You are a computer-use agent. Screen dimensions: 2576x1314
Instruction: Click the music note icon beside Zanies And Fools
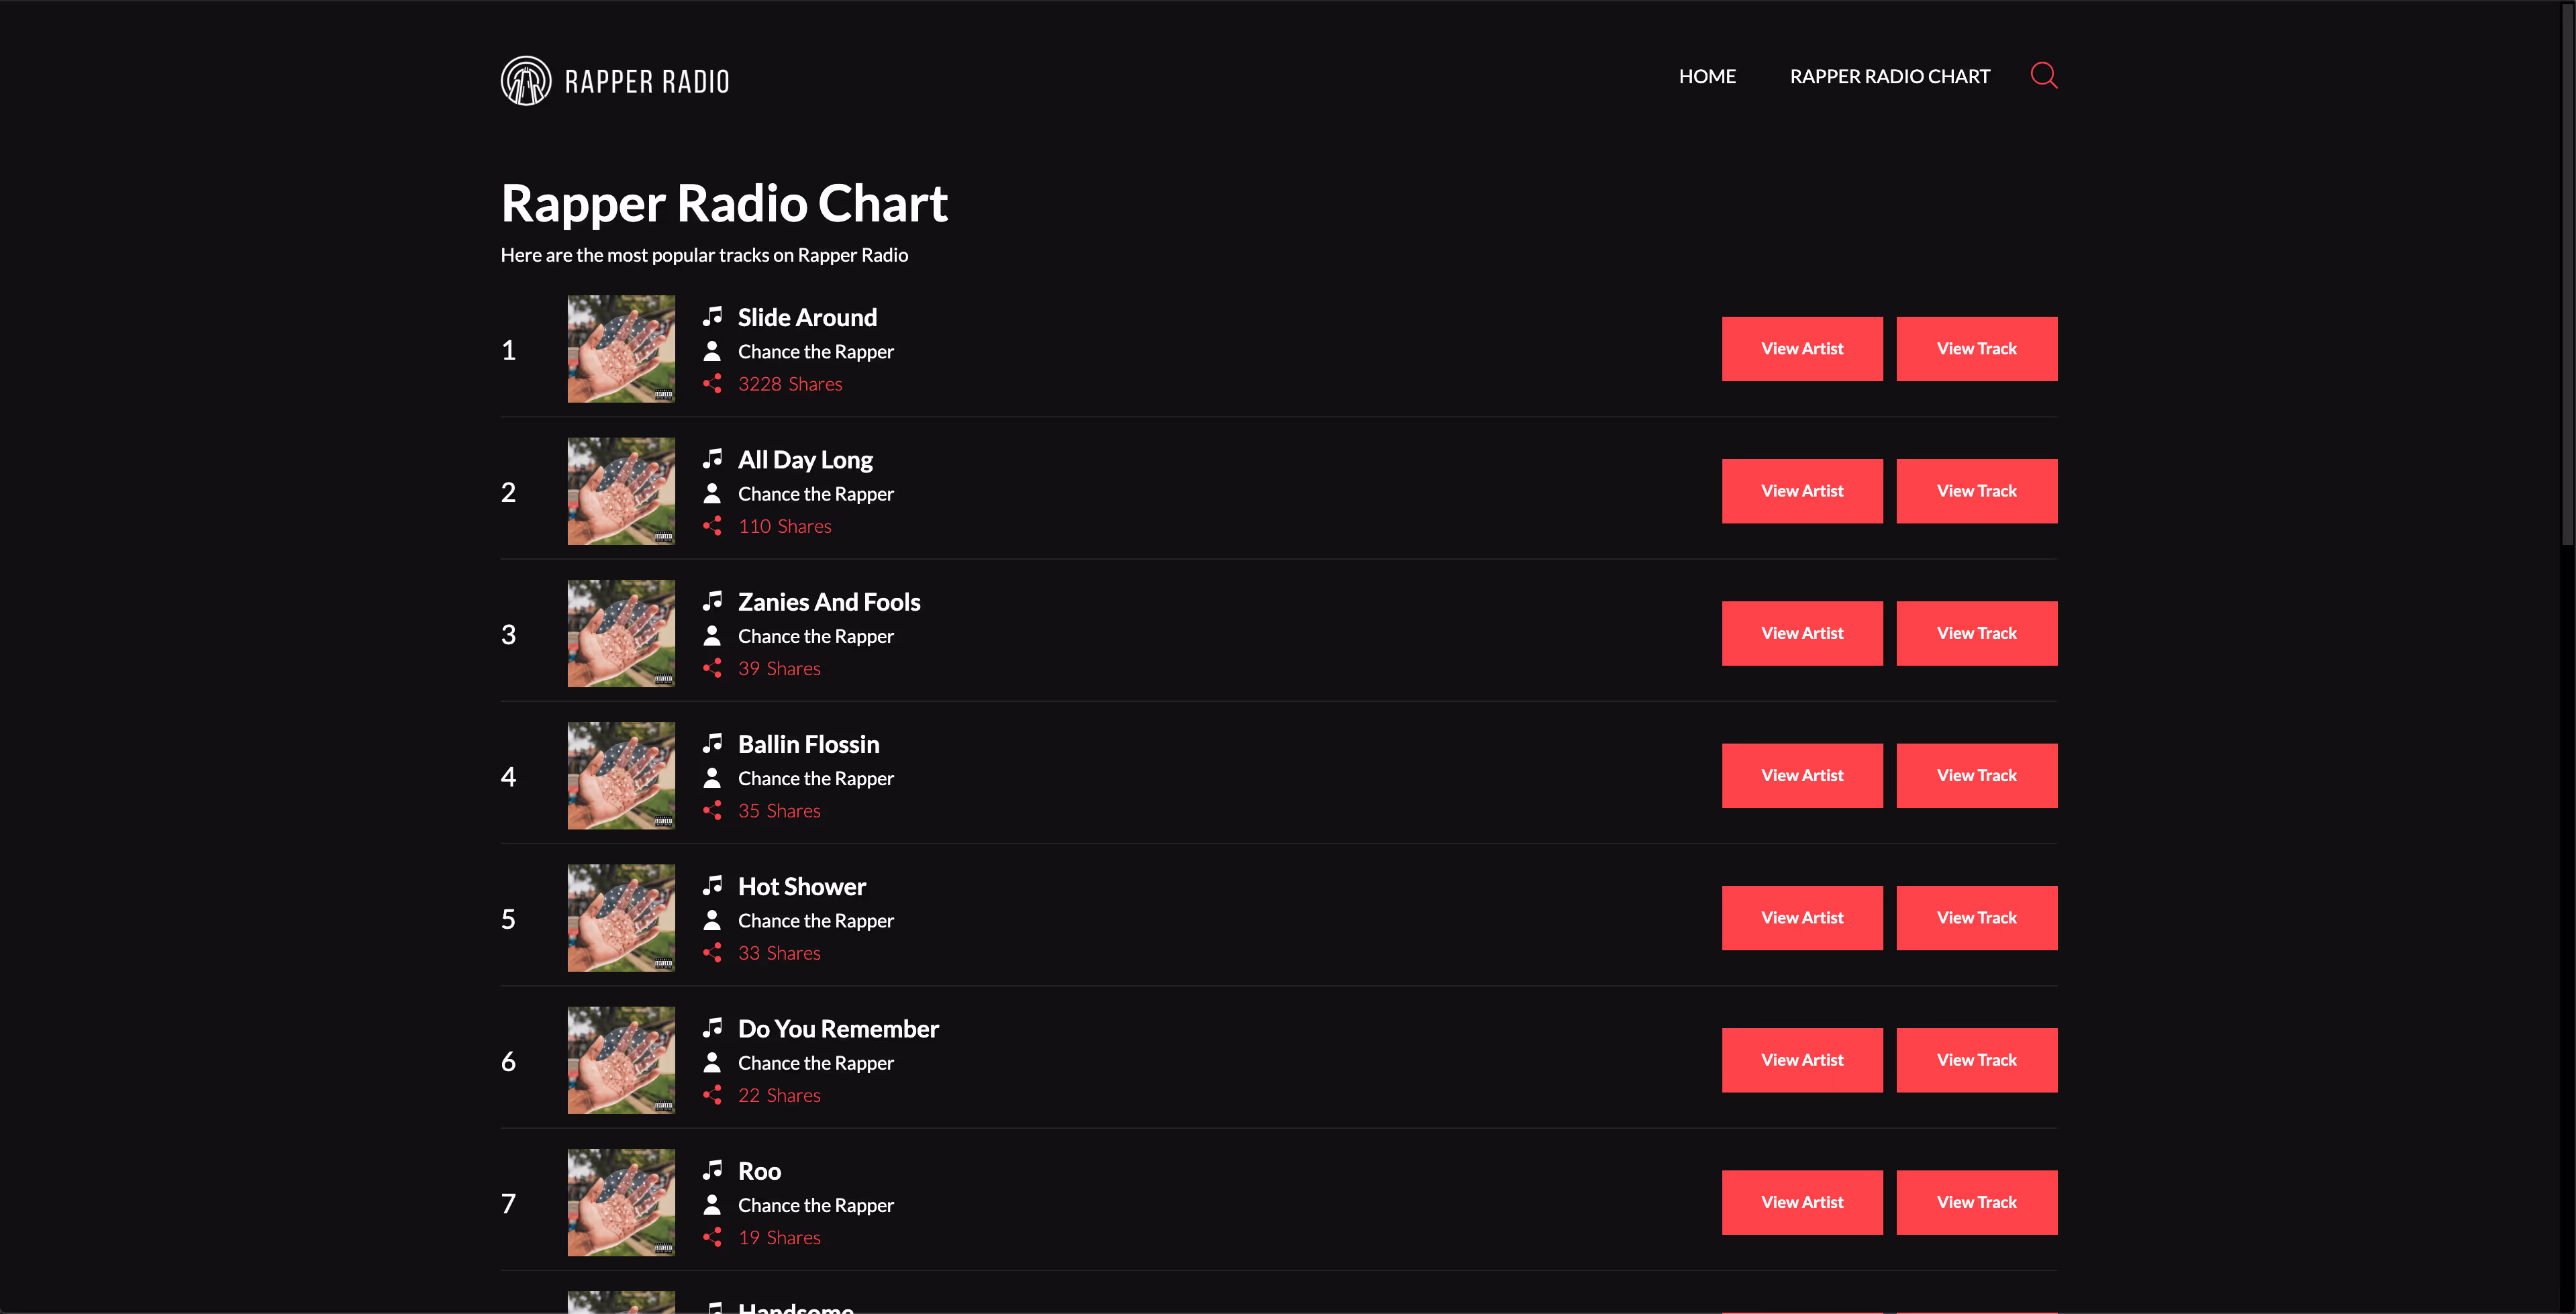[712, 601]
